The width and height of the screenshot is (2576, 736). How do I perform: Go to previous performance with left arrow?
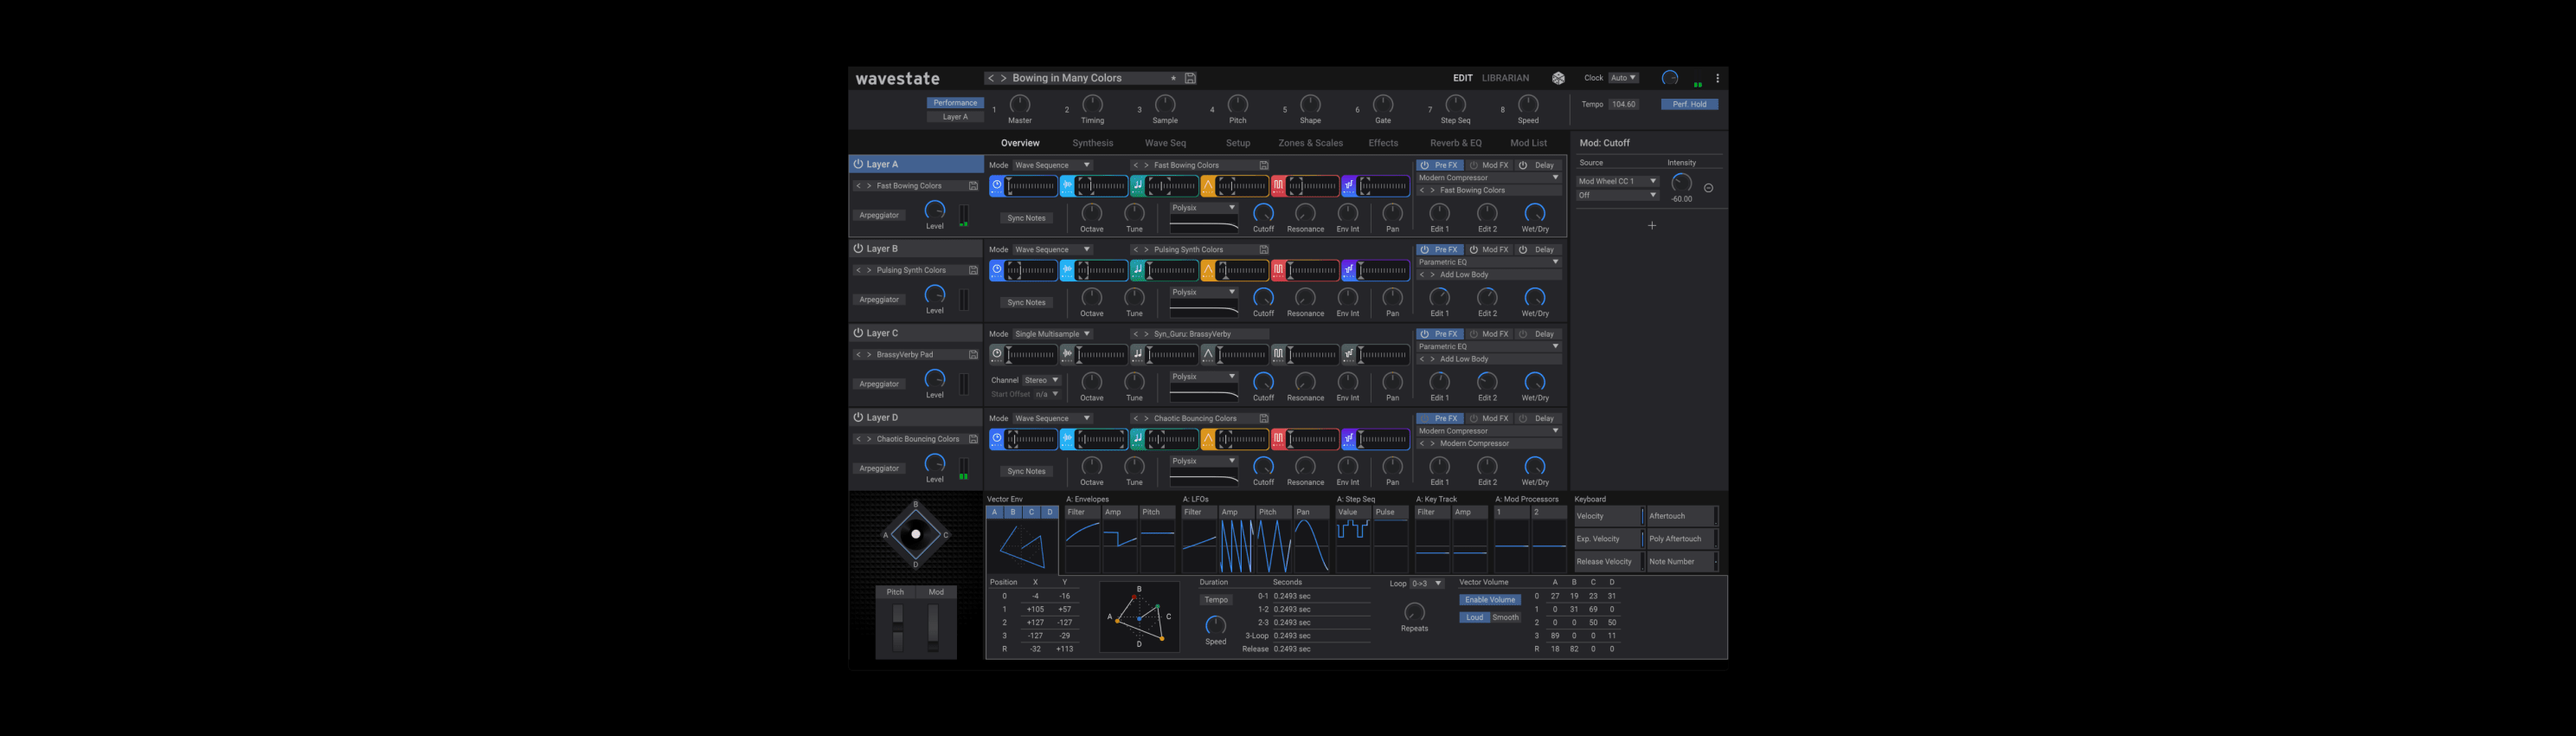[x=991, y=78]
